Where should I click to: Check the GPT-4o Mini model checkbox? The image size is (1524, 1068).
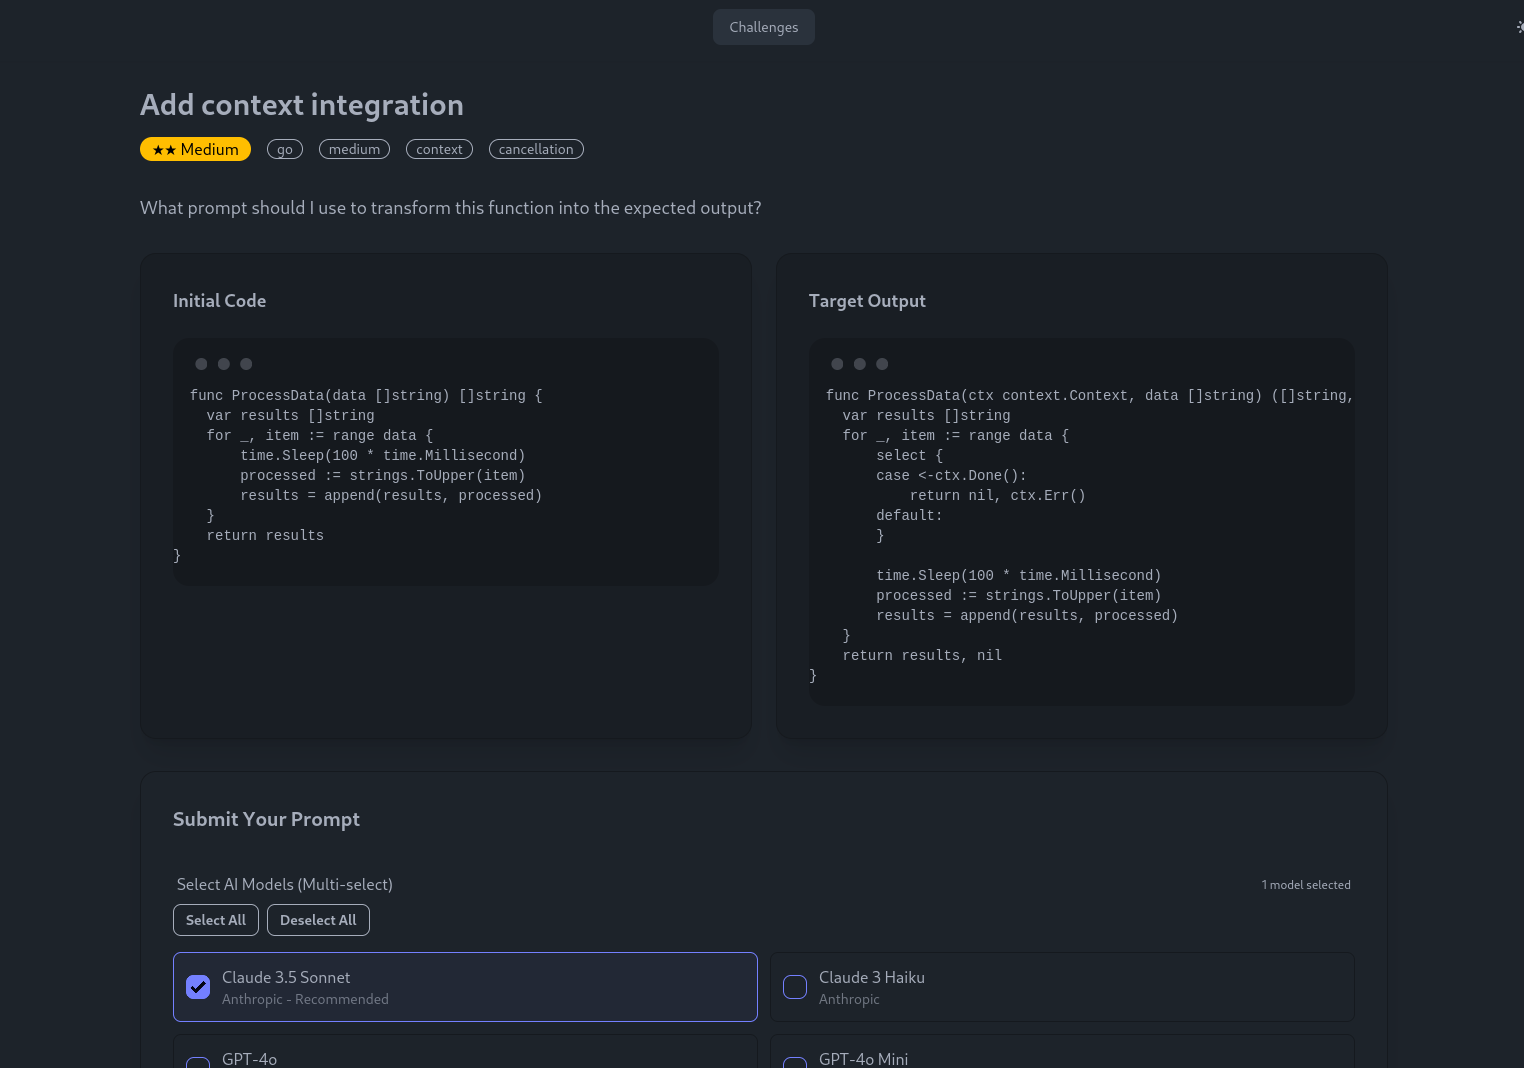point(795,1063)
